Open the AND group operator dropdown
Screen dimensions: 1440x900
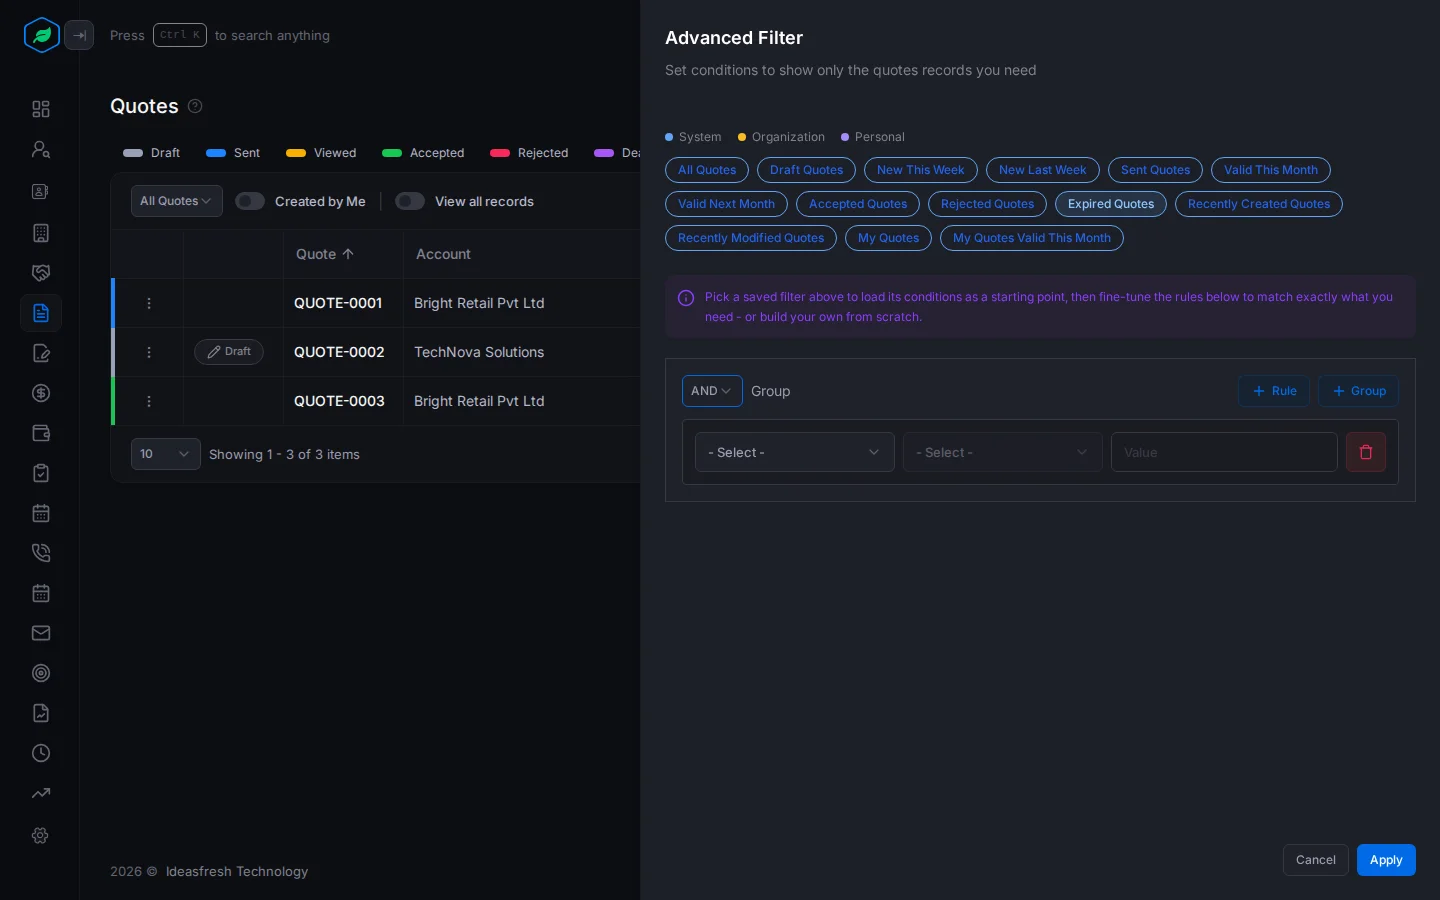pyautogui.click(x=712, y=391)
